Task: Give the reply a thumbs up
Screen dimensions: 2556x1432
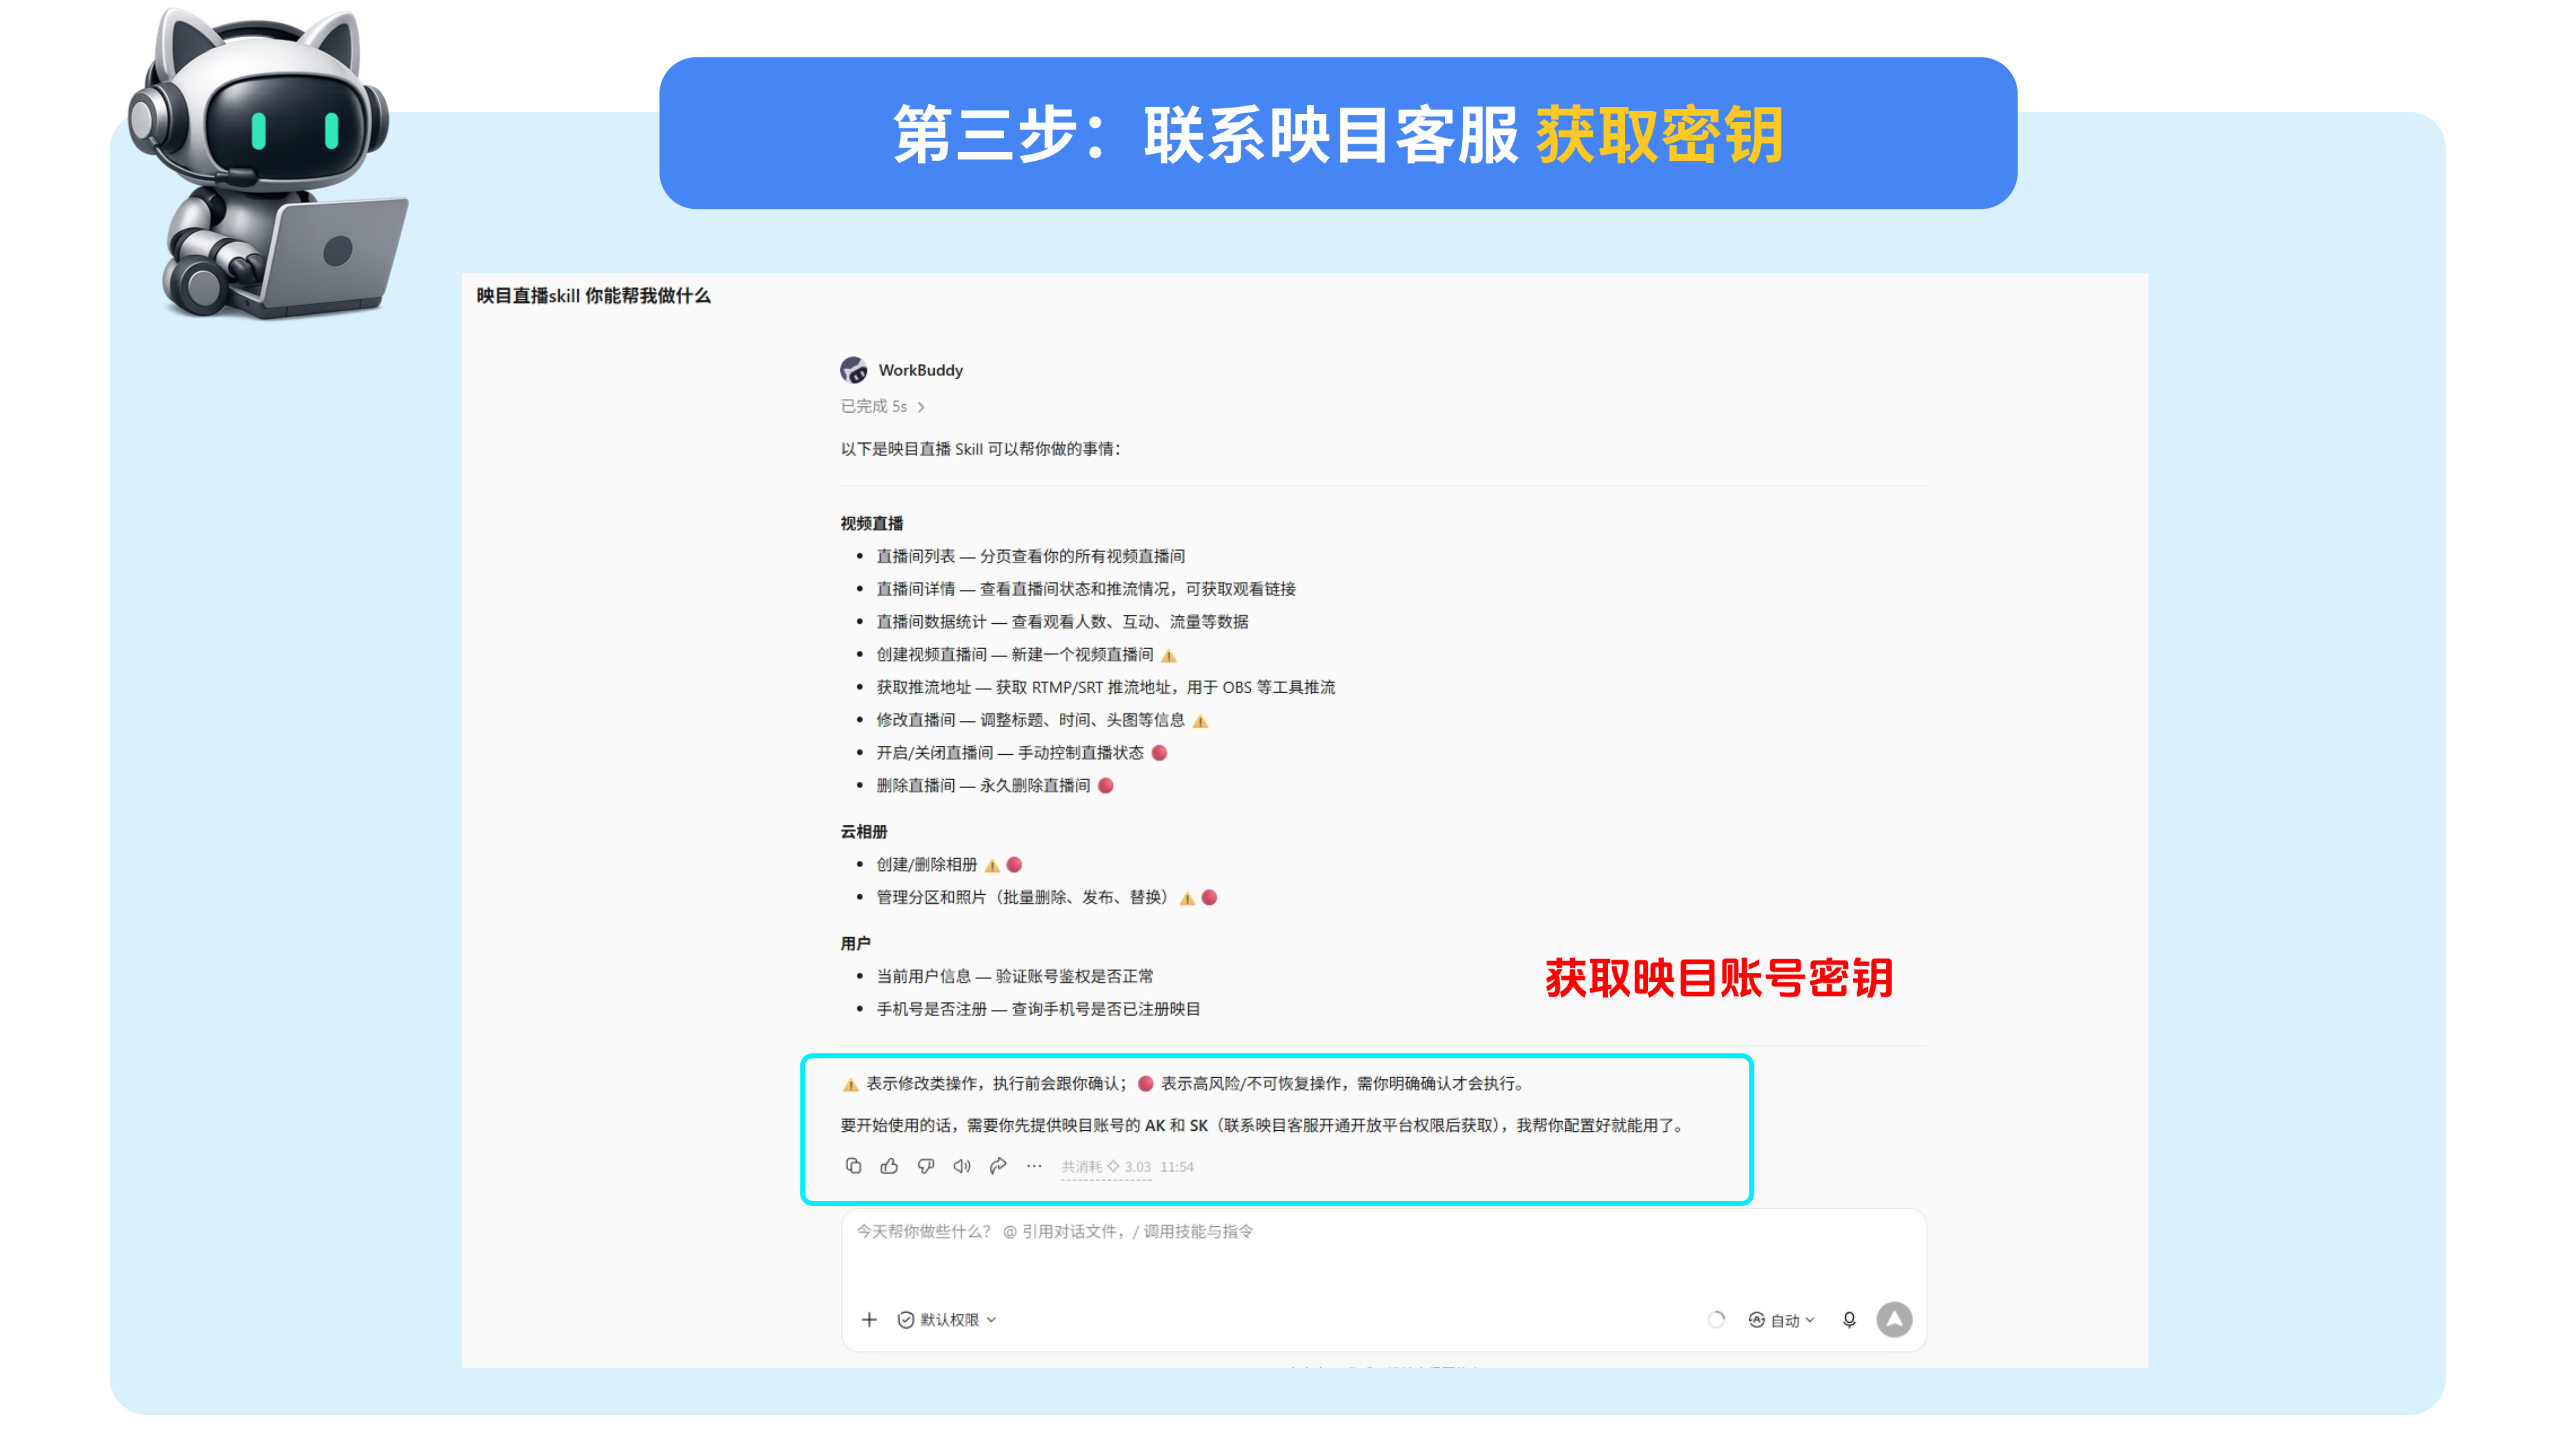Action: click(x=889, y=1166)
